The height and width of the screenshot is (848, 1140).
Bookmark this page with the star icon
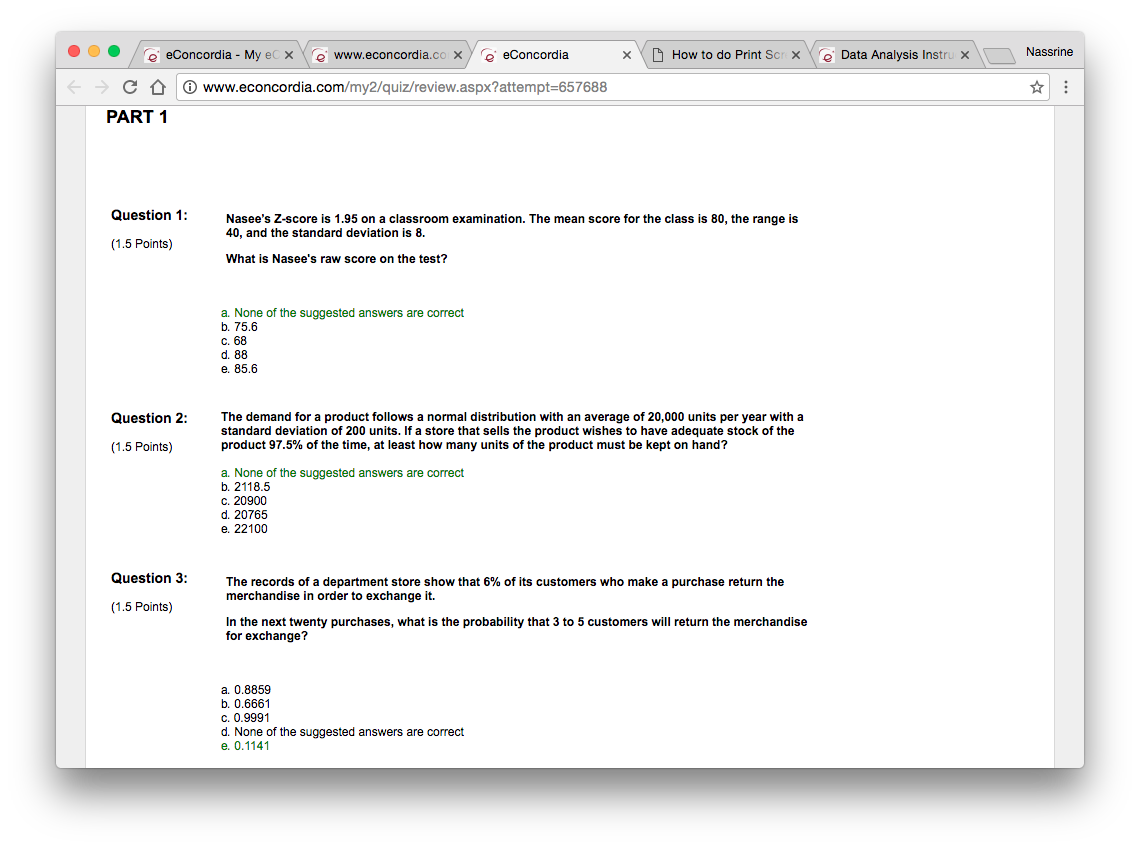tap(1037, 87)
